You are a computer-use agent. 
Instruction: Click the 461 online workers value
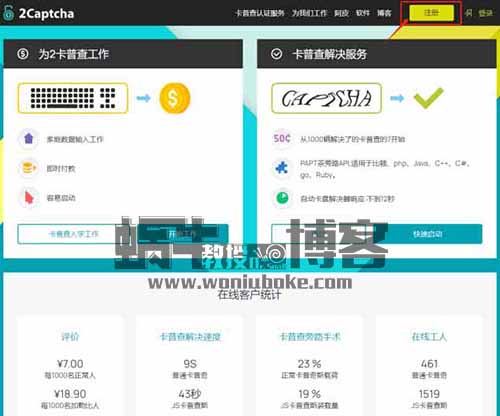[x=429, y=364]
